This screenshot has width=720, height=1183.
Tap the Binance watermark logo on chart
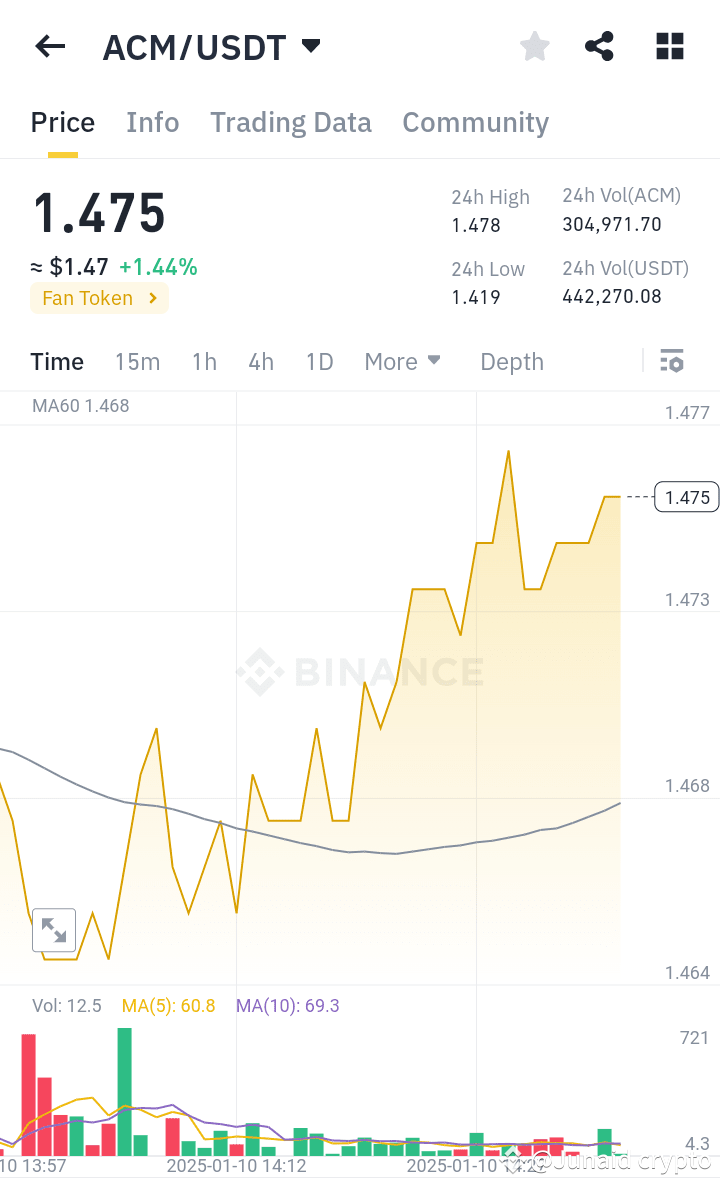tap(360, 672)
